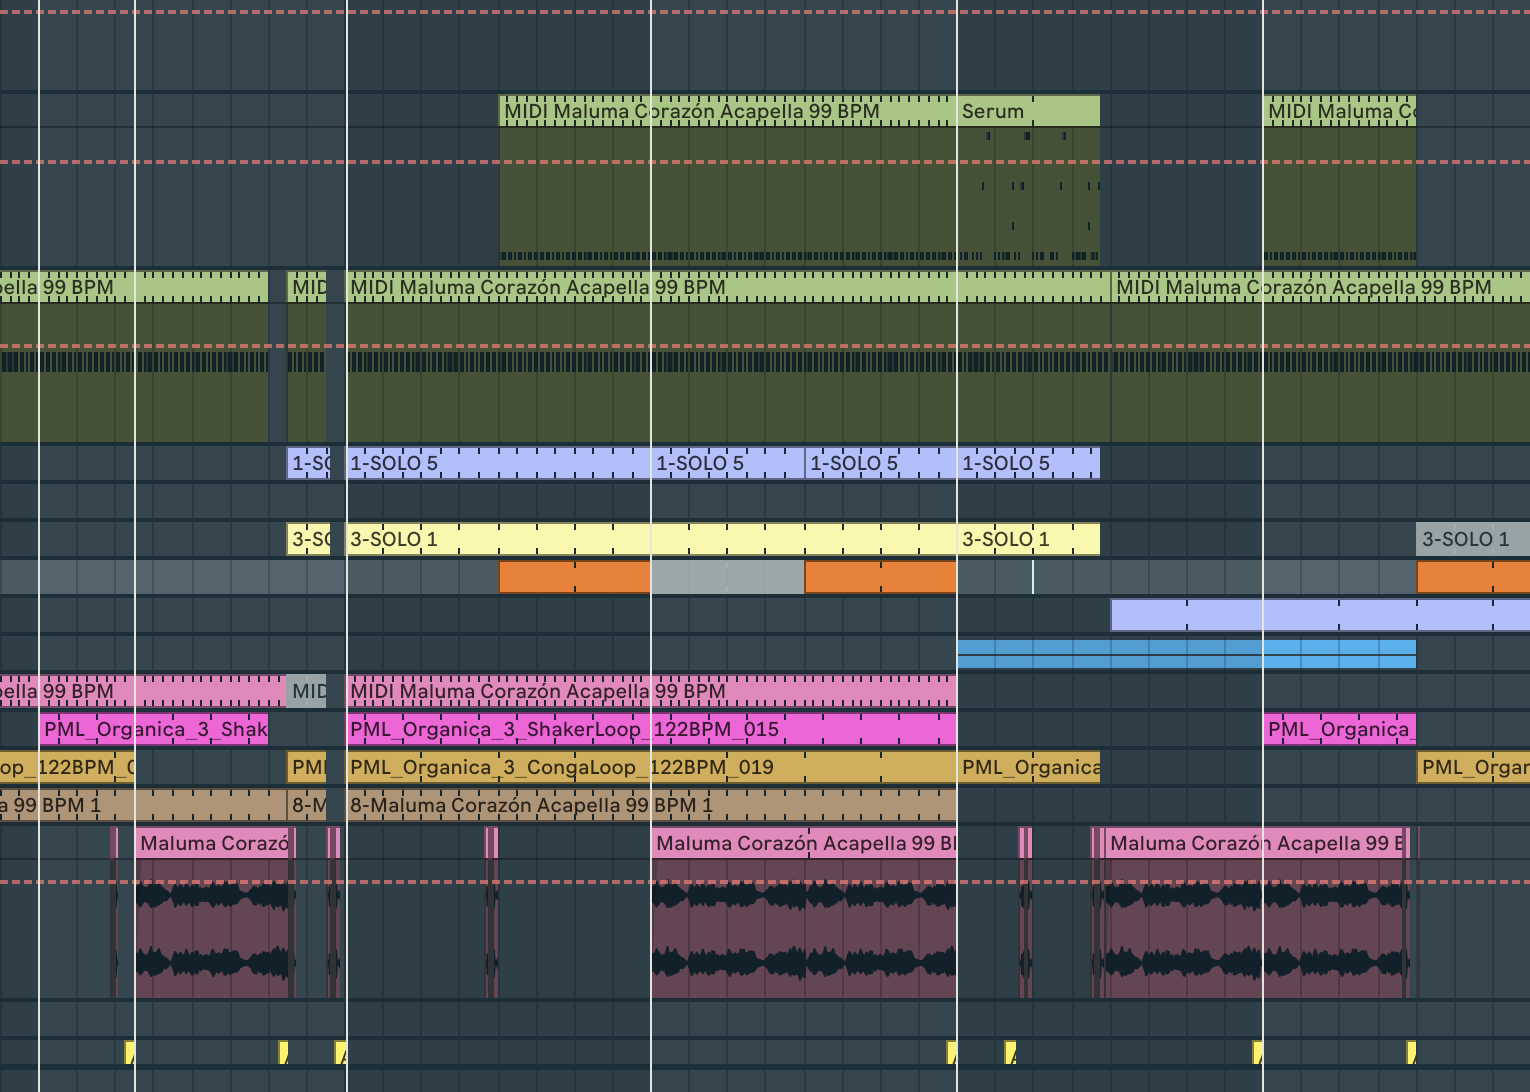Select the unlabeled blue clip

click(x=1187, y=654)
